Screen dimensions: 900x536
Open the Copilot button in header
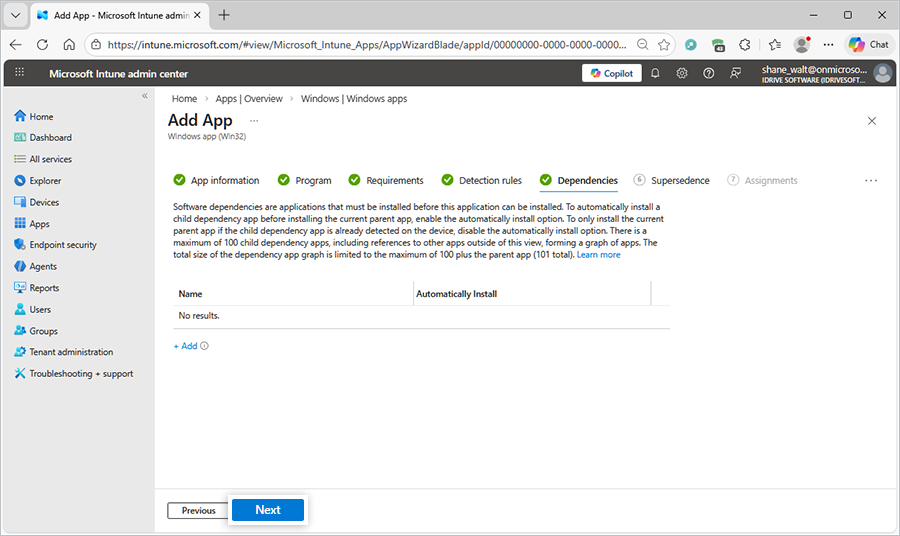611,73
